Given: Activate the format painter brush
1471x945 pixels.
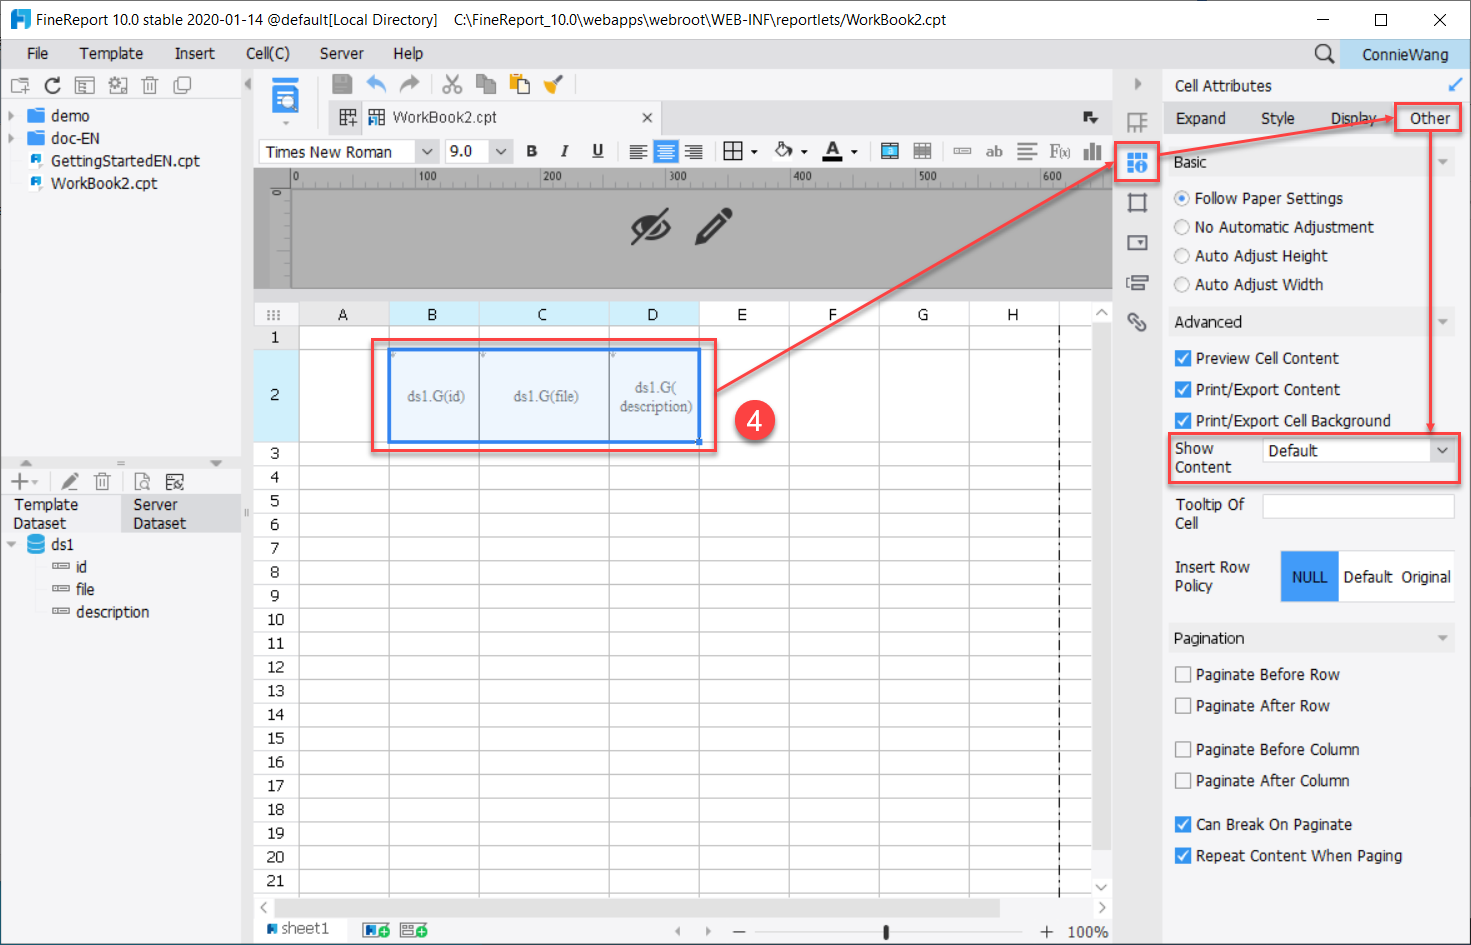Looking at the screenshot, I should click(553, 85).
